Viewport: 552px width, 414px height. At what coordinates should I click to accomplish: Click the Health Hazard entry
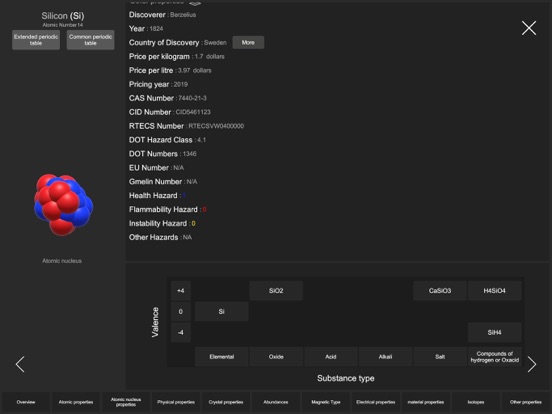[157, 196]
